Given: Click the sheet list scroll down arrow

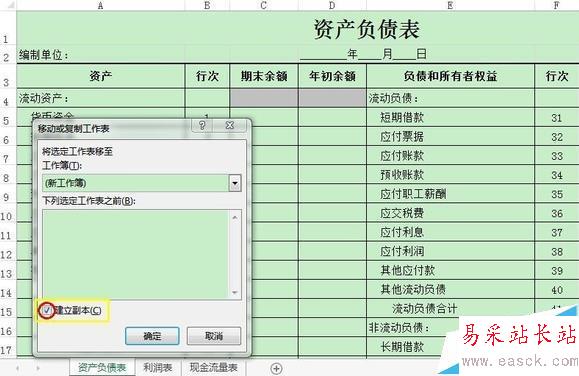Looking at the screenshot, I should (235, 293).
